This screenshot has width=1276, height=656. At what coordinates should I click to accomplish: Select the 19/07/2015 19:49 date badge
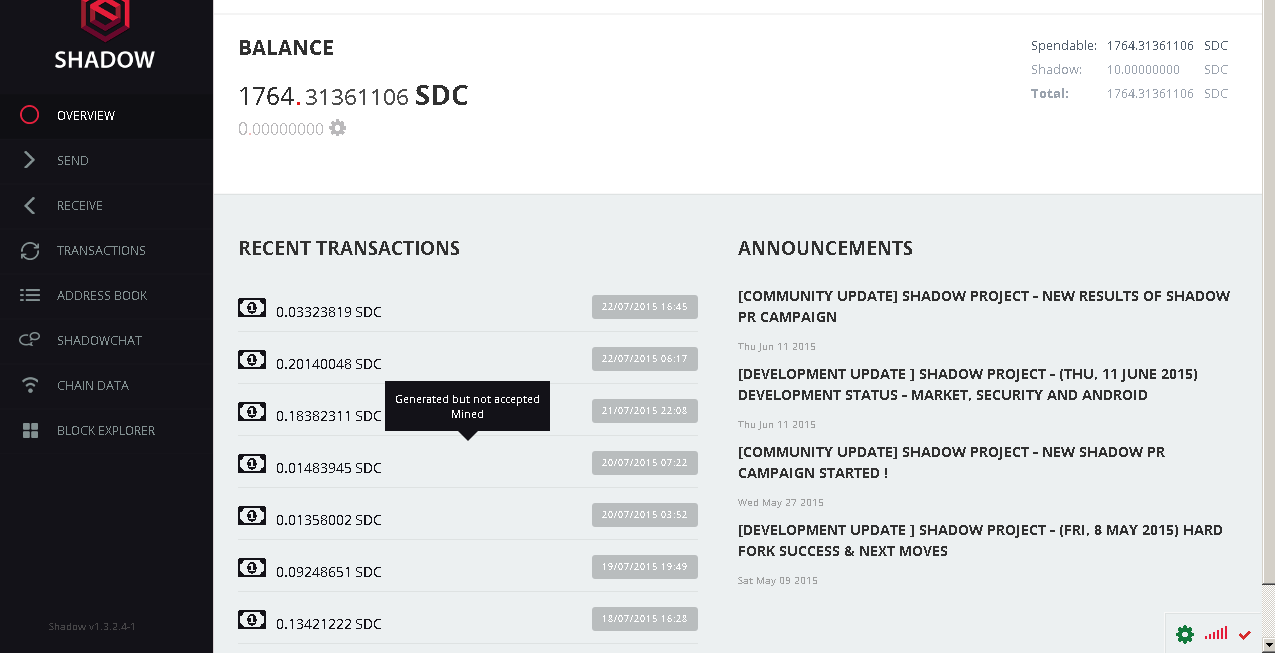click(x=645, y=567)
